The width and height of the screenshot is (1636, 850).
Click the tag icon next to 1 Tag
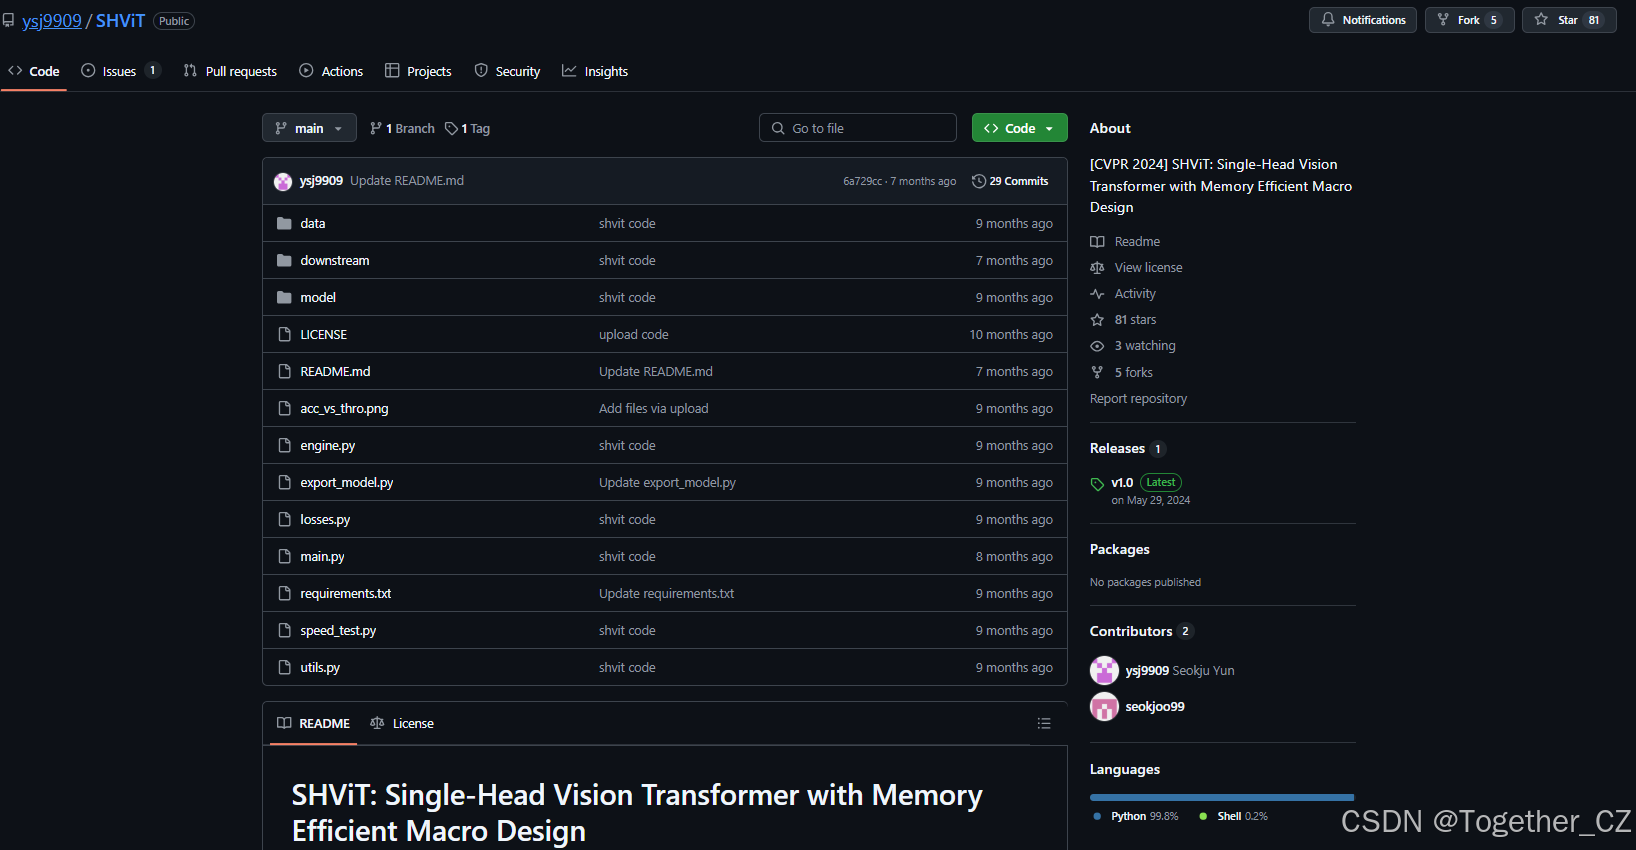click(451, 129)
